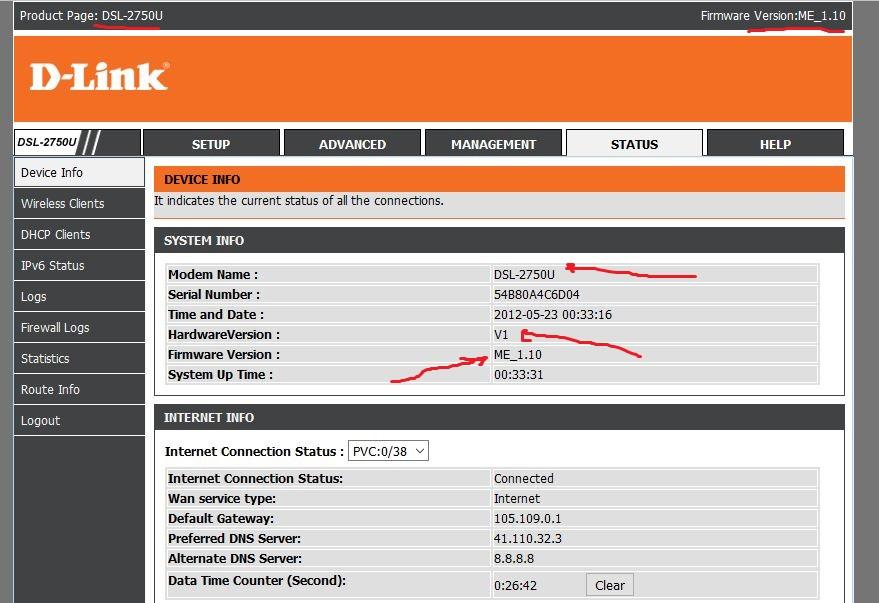Screen dimensions: 879x603
Task: Click the Product Page DSL-2750U header text
Action: 91,16
